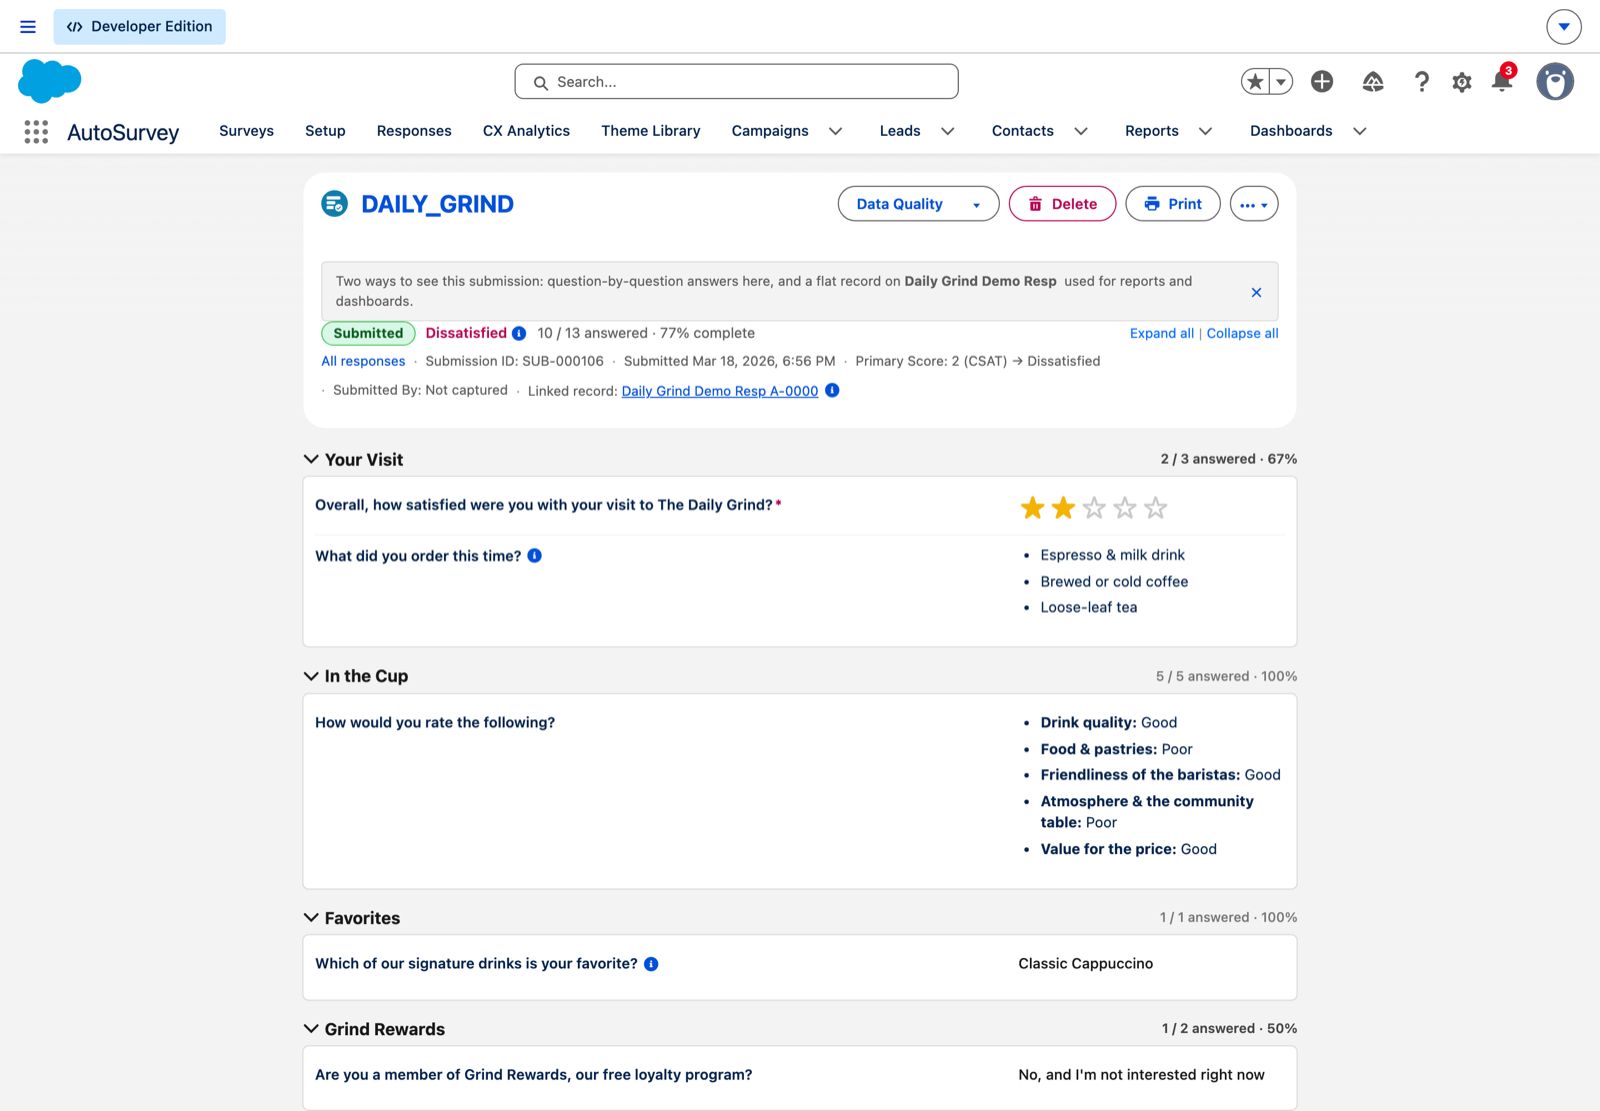Click the Delete button
1600x1111 pixels.
(1062, 204)
